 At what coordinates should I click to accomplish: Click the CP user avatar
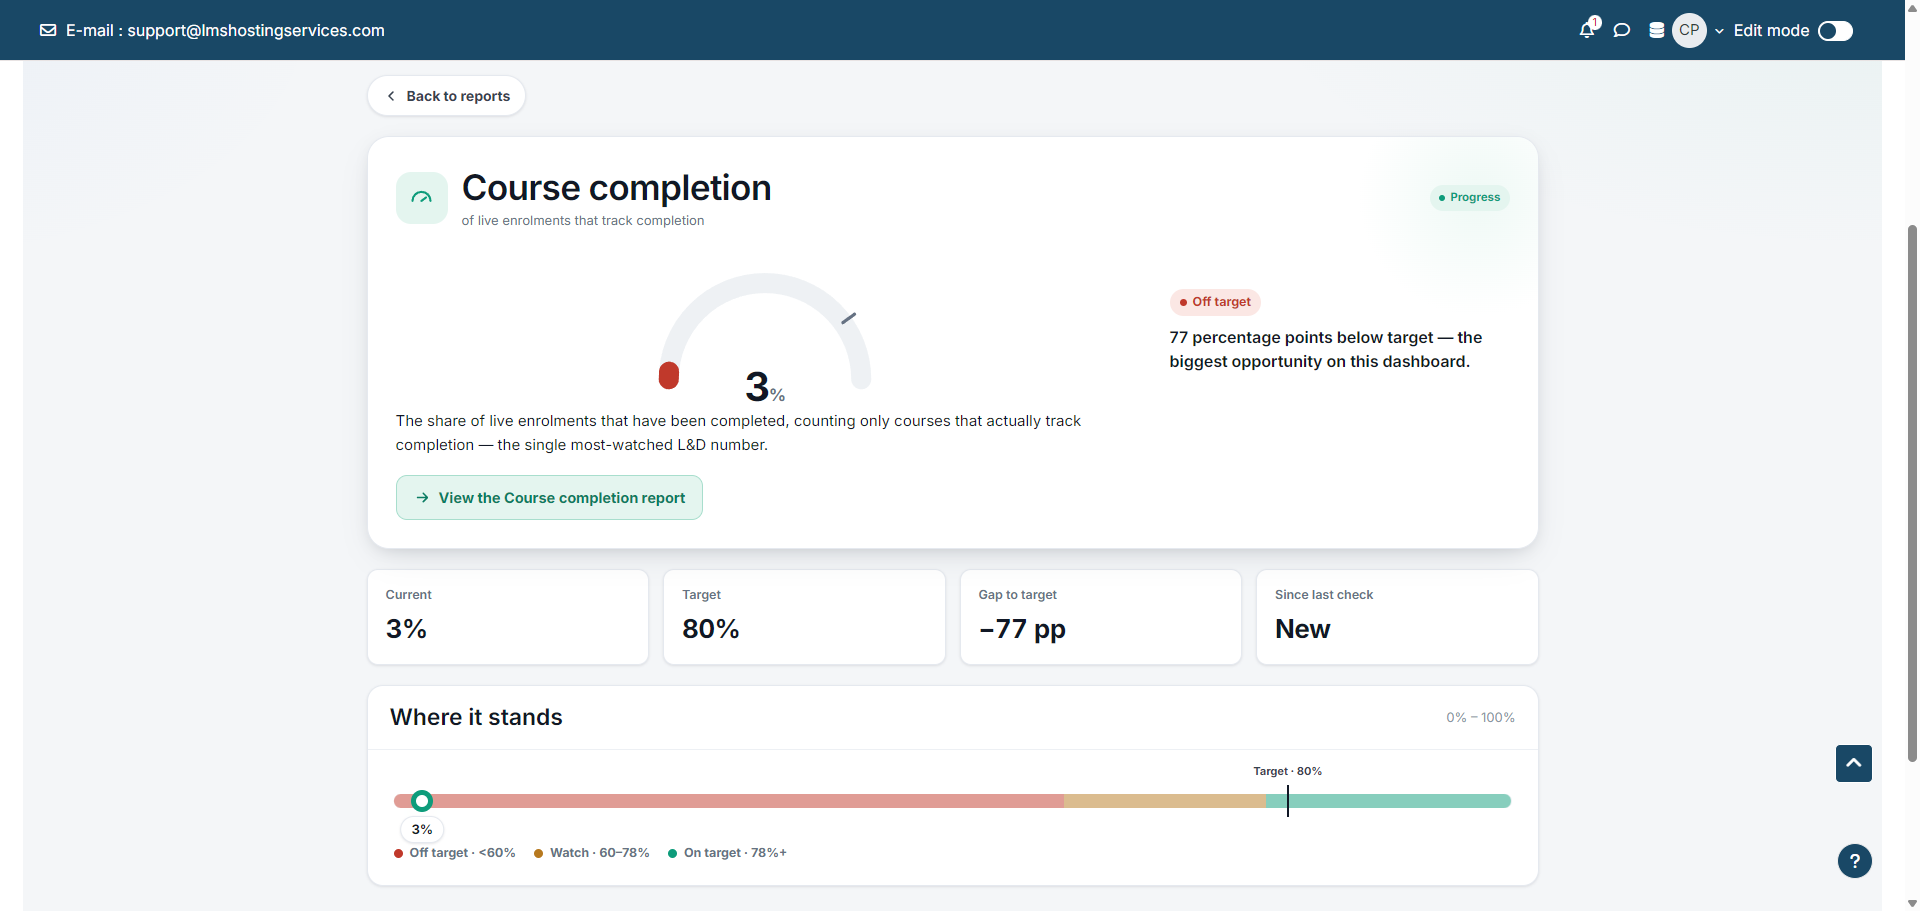coord(1689,30)
